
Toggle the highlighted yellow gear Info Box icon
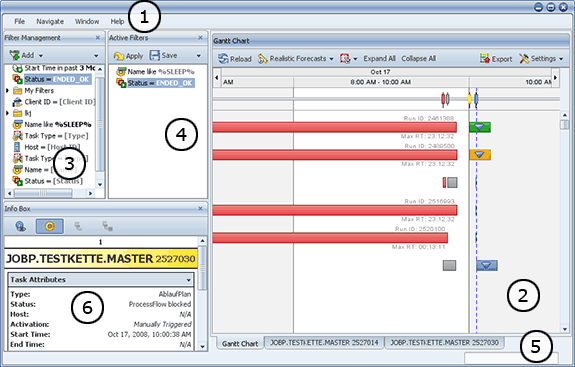[50, 226]
